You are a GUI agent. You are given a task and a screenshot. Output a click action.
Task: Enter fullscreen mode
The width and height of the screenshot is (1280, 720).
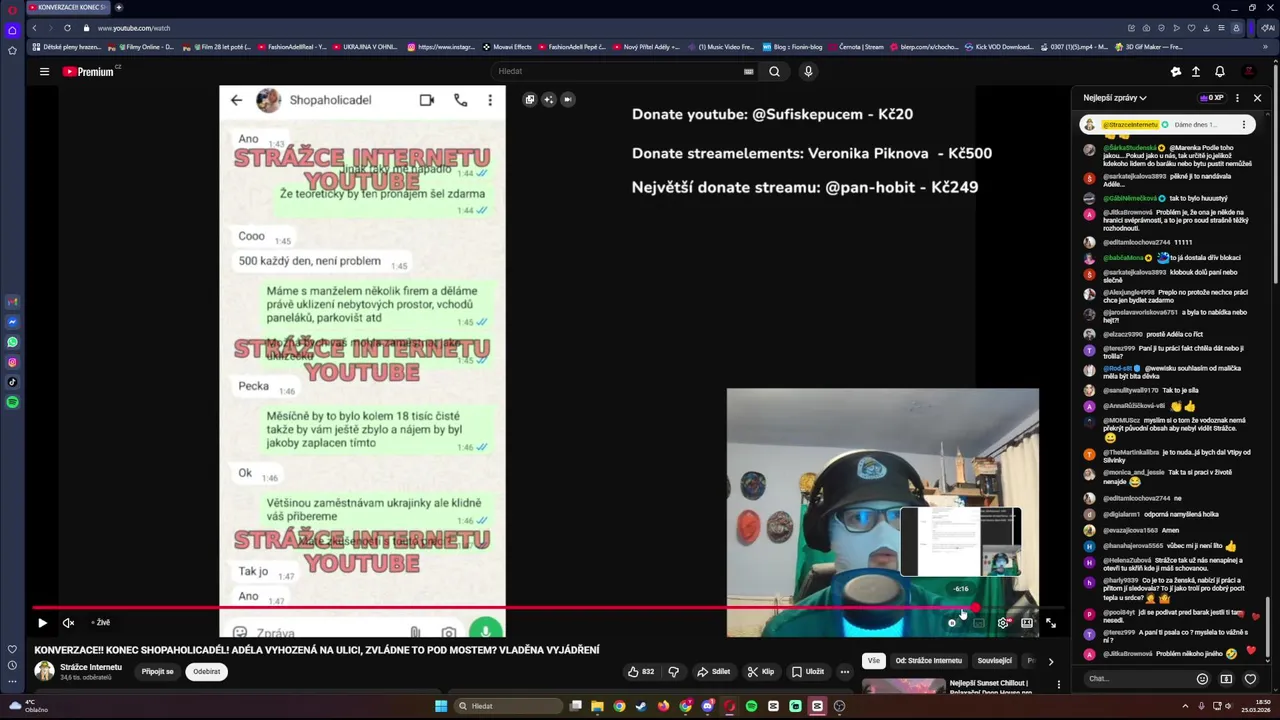coord(1051,623)
